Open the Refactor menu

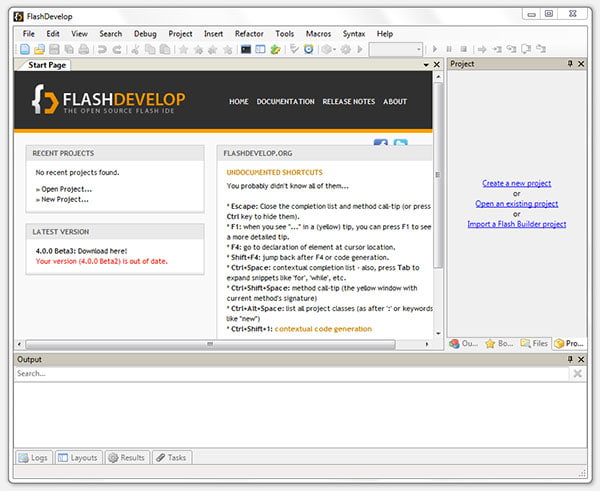249,34
